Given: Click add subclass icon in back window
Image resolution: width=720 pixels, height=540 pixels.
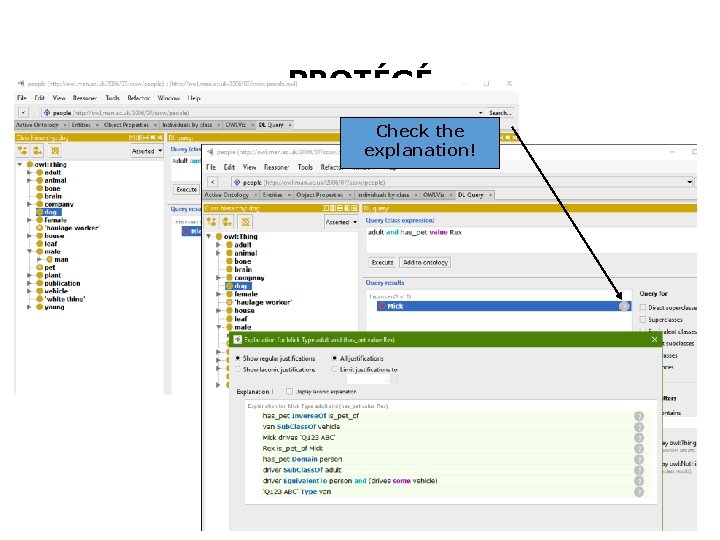Looking at the screenshot, I should (x=22, y=151).
